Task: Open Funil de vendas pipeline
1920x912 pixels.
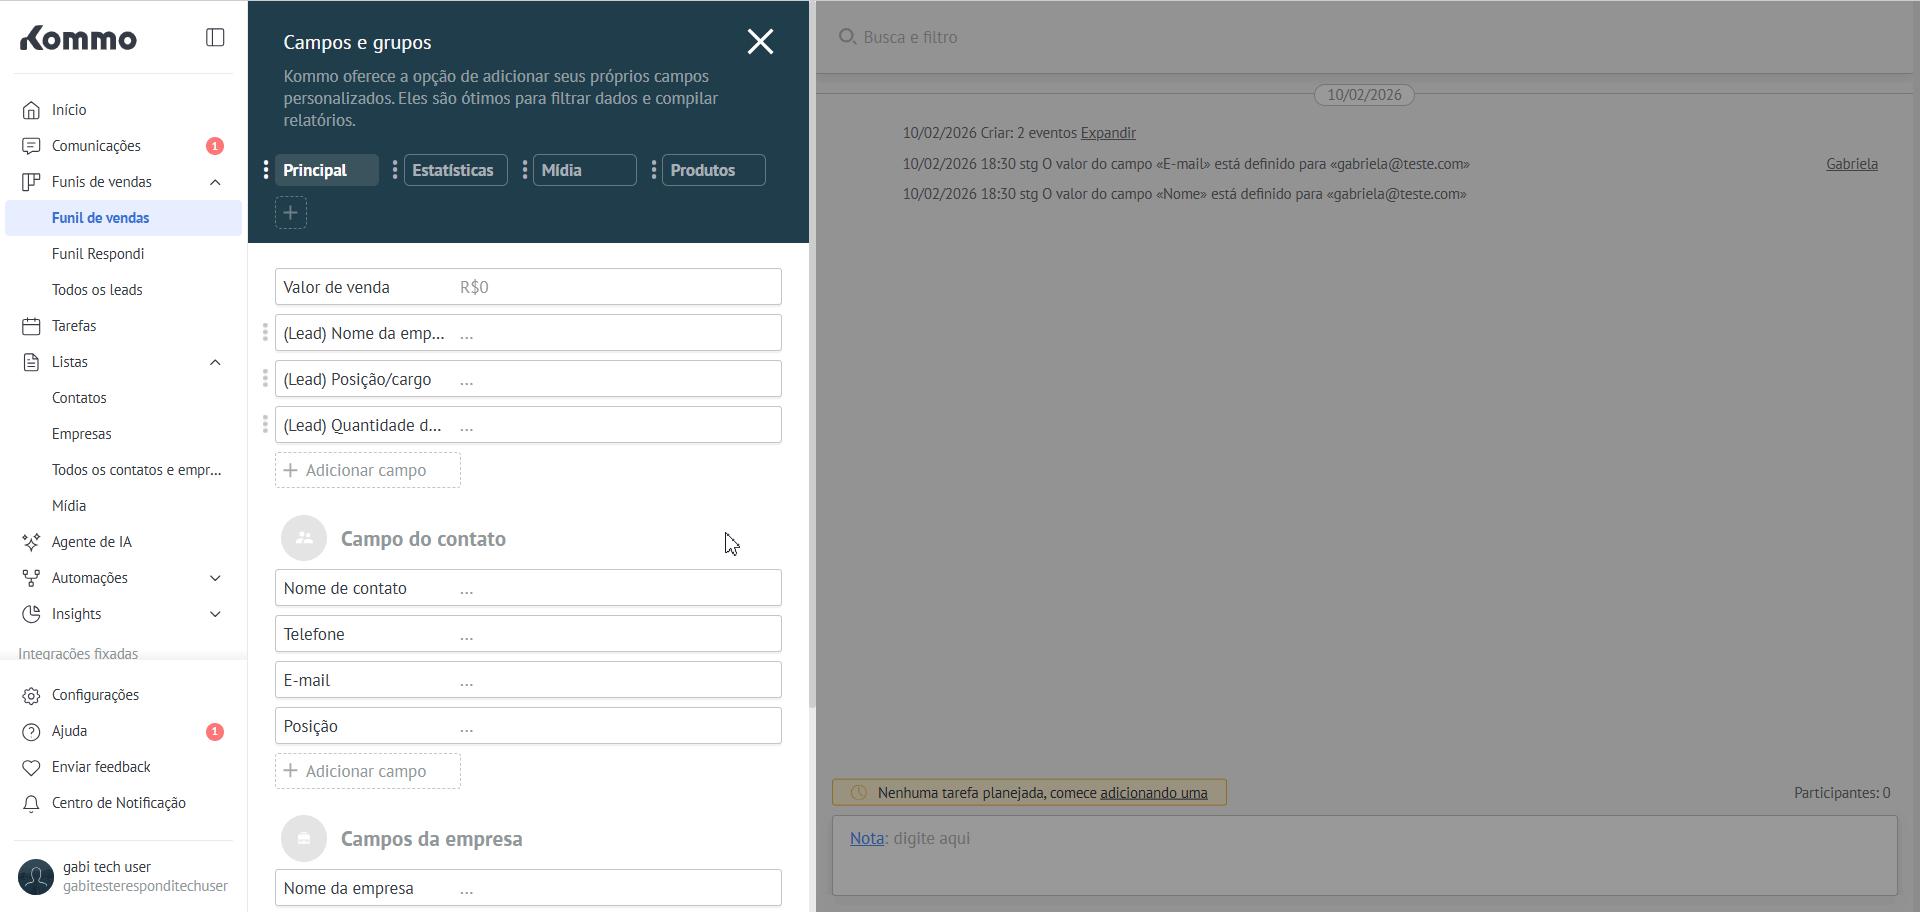Action: 123,218
